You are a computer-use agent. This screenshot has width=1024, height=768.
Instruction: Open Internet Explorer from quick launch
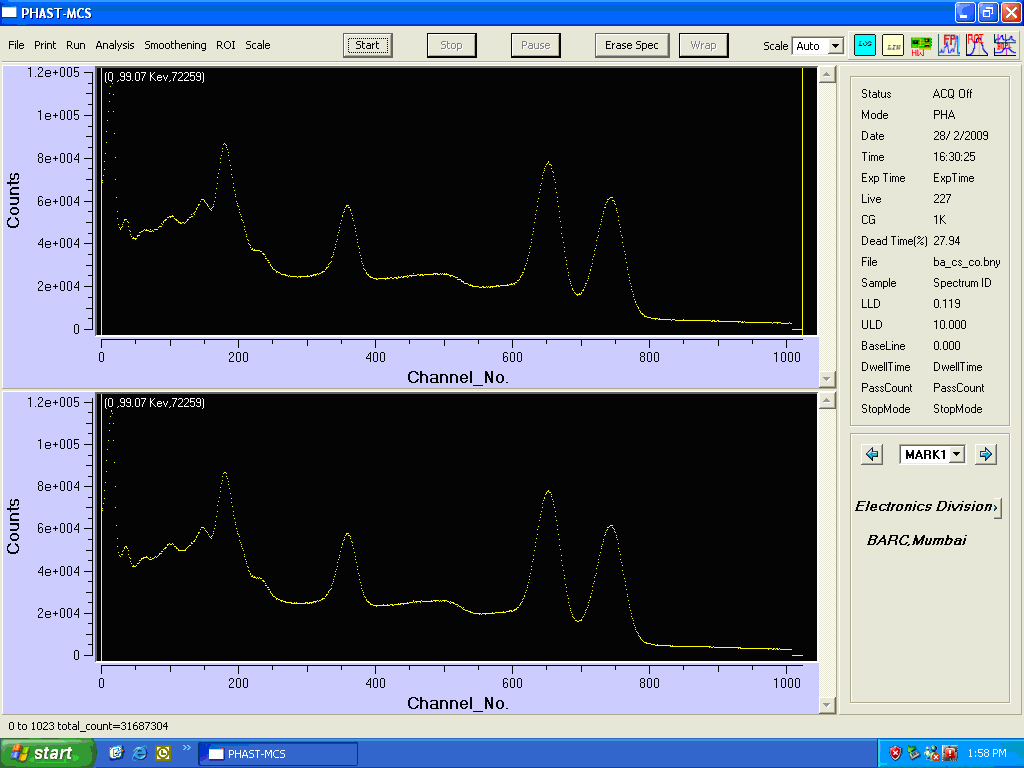(x=140, y=753)
